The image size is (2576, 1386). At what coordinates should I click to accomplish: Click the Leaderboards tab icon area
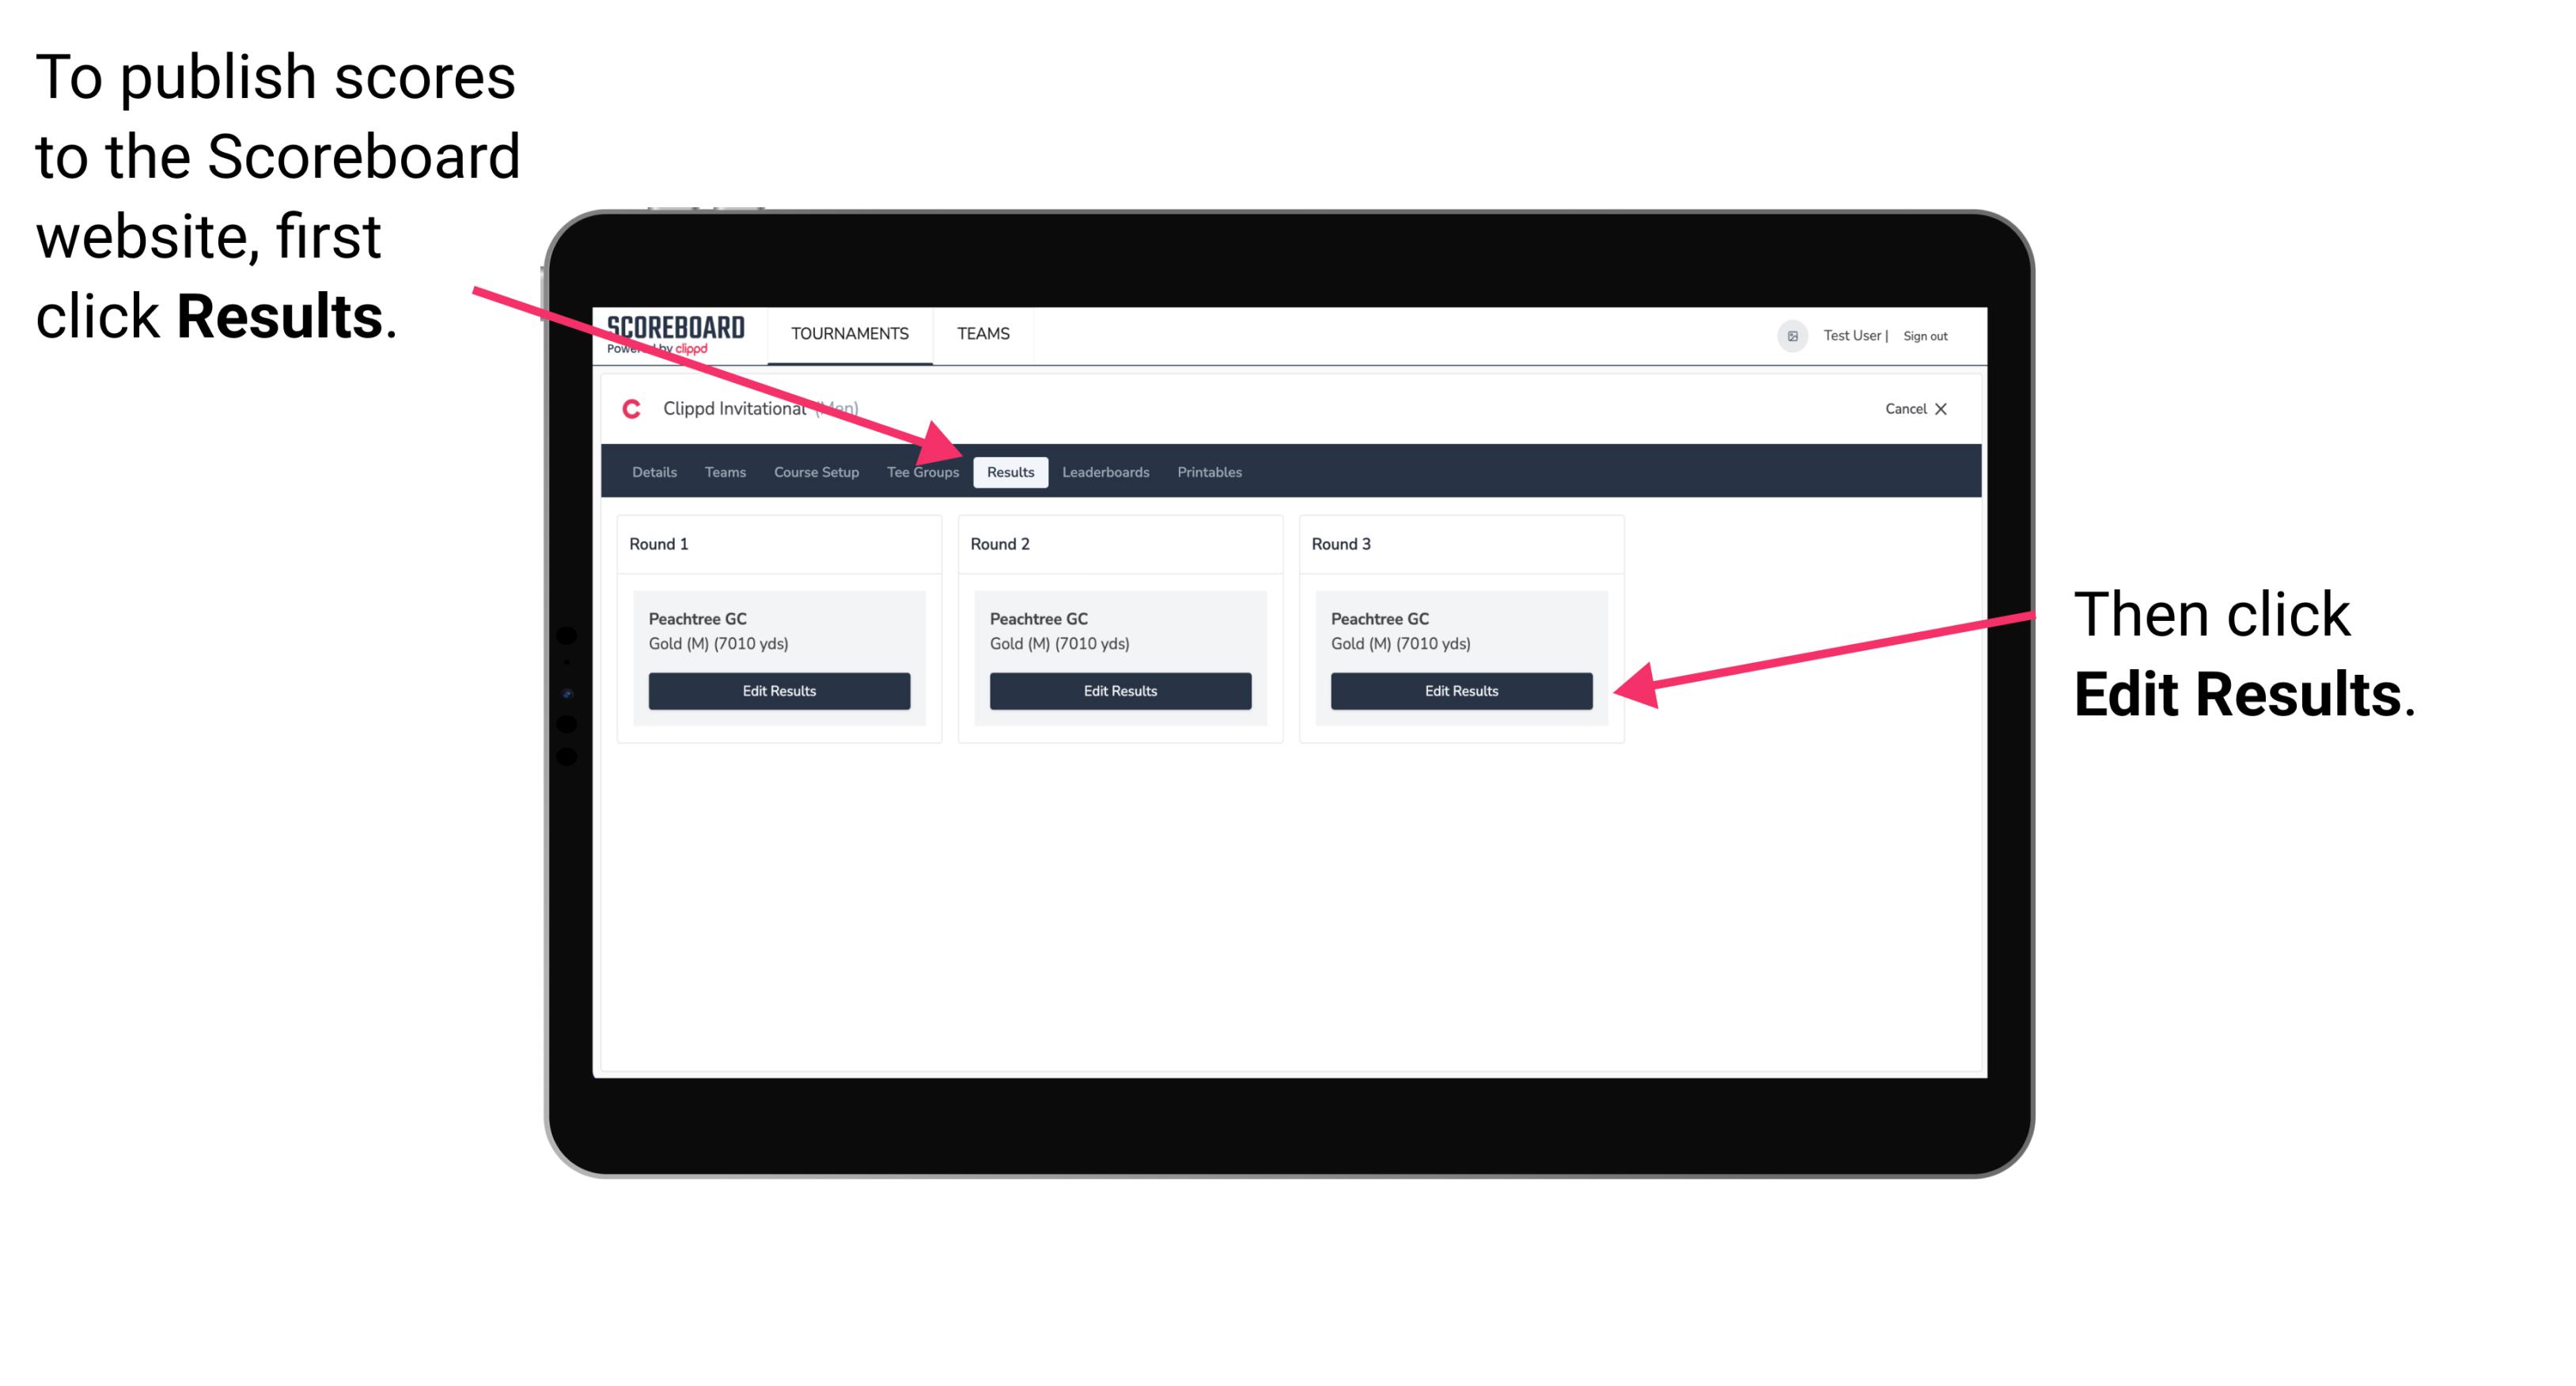pyautogui.click(x=1106, y=471)
